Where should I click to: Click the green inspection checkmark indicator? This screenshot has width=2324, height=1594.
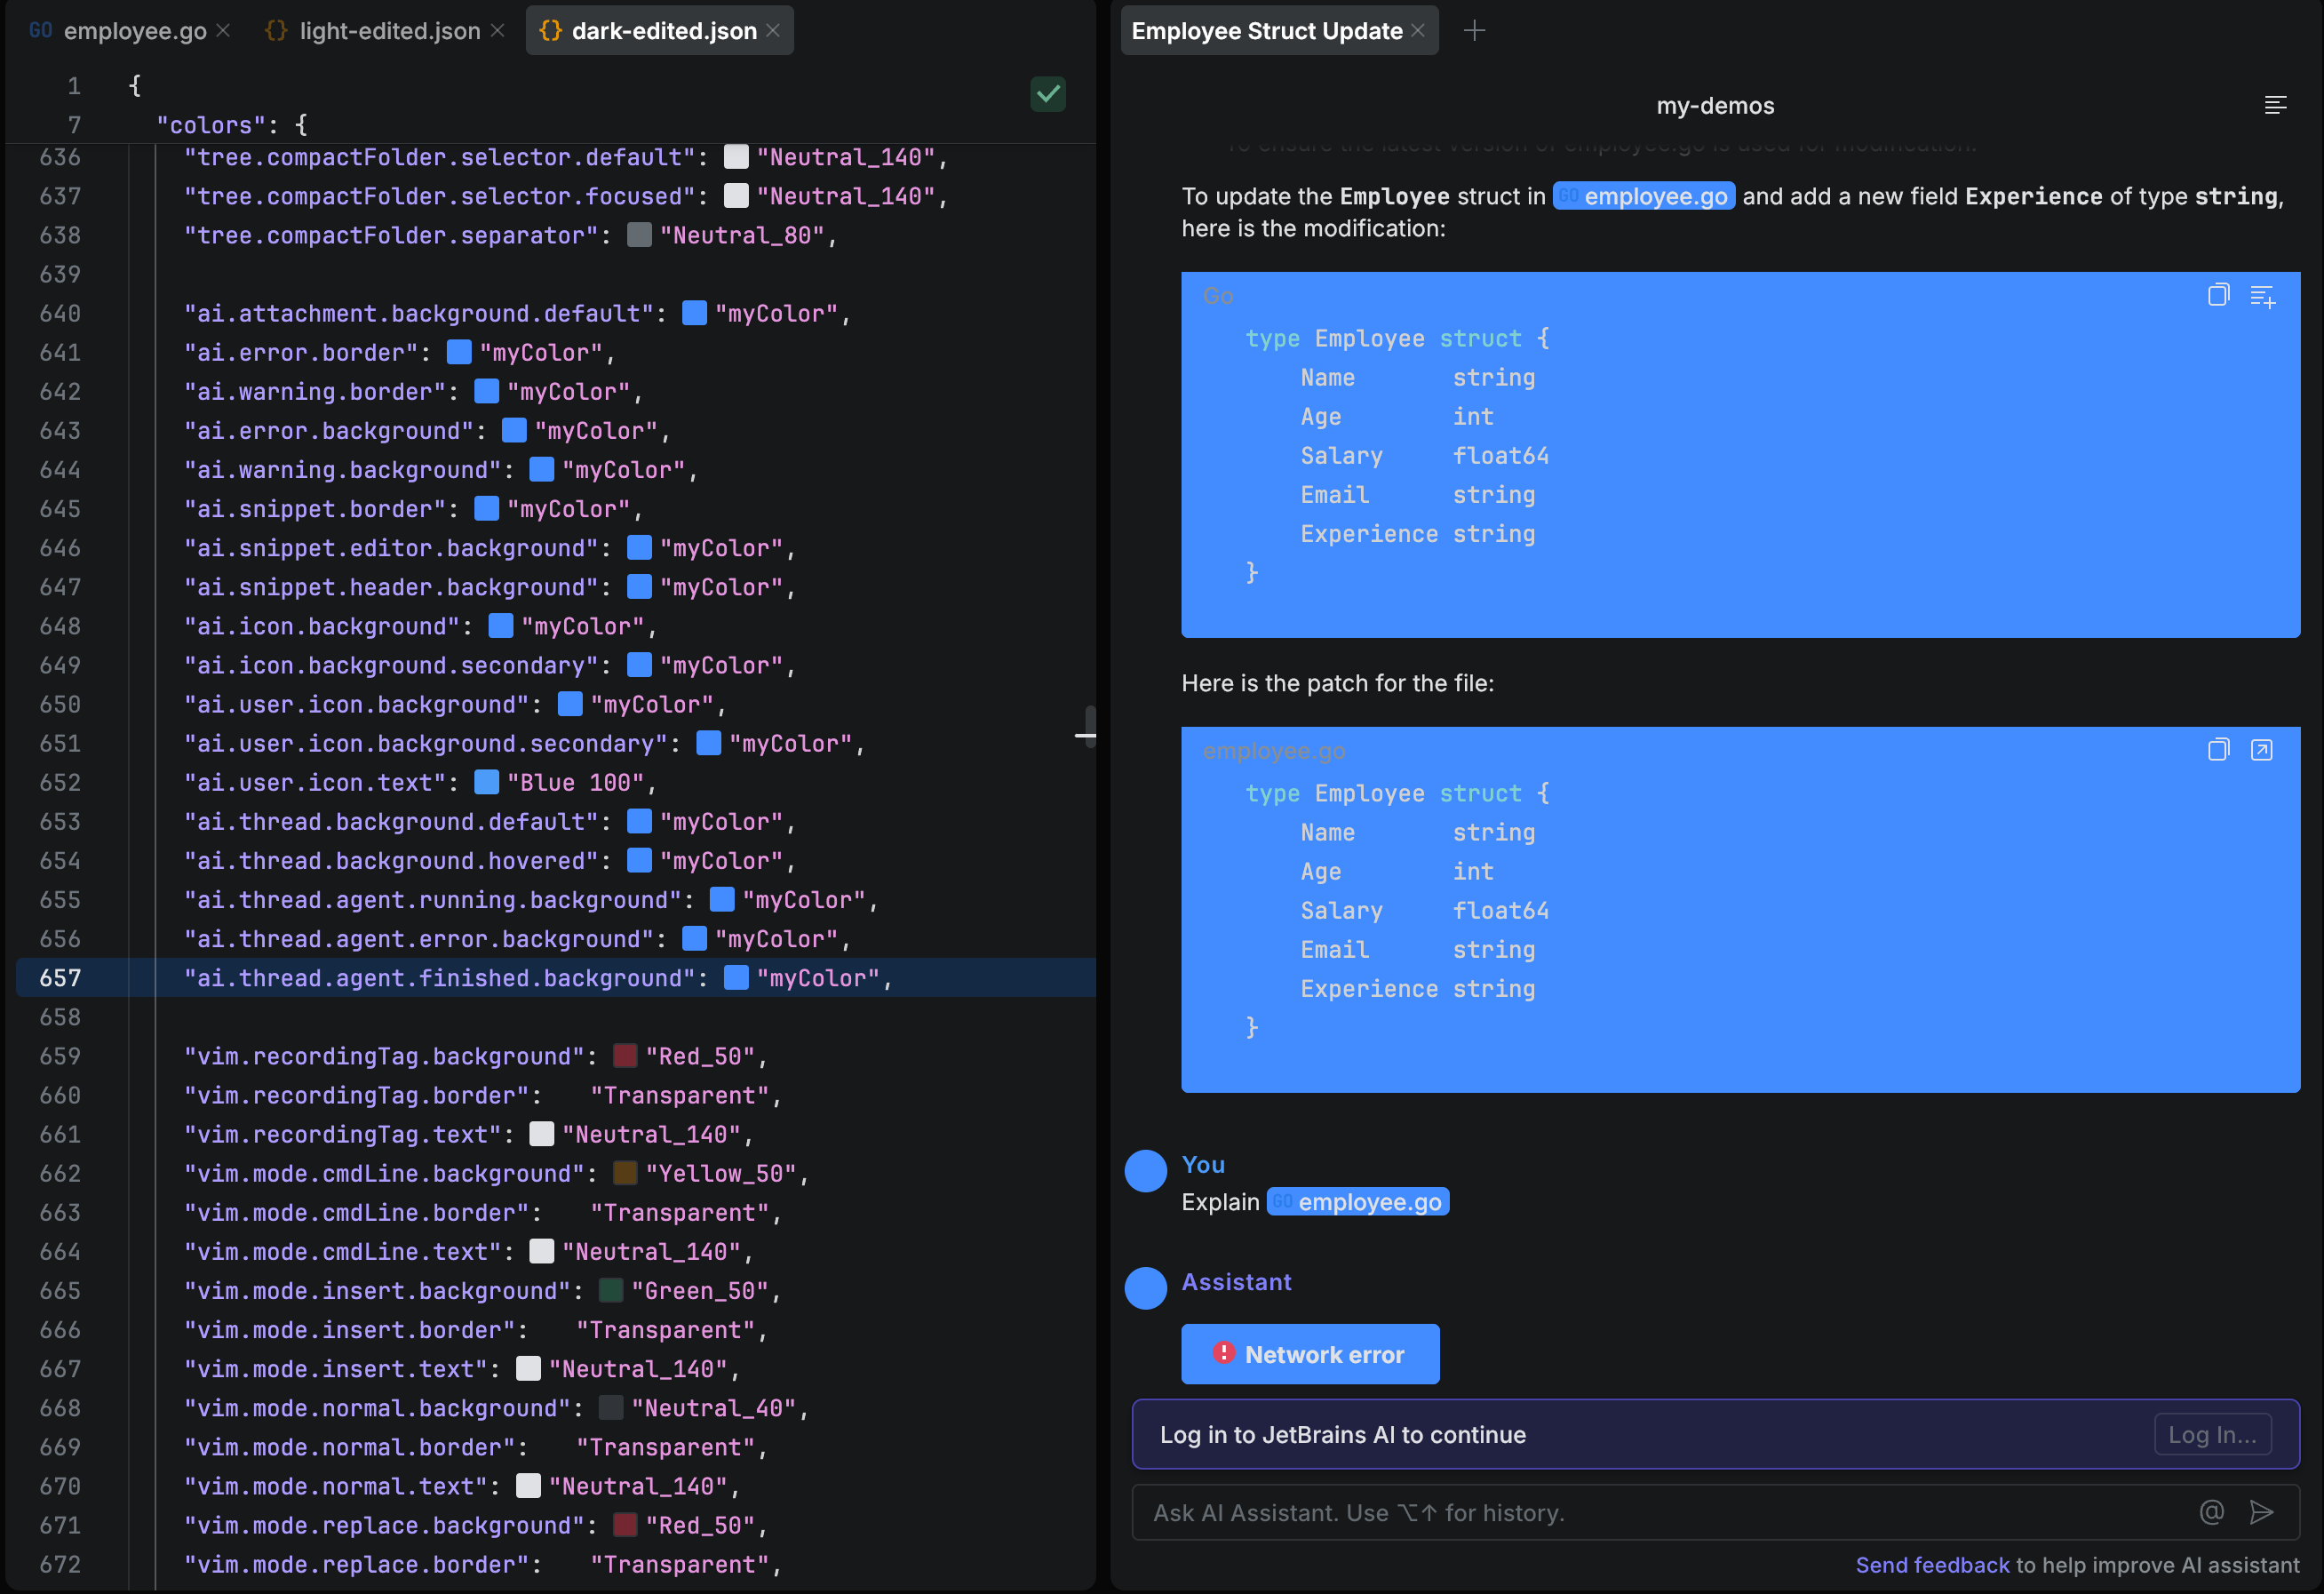(x=1047, y=94)
